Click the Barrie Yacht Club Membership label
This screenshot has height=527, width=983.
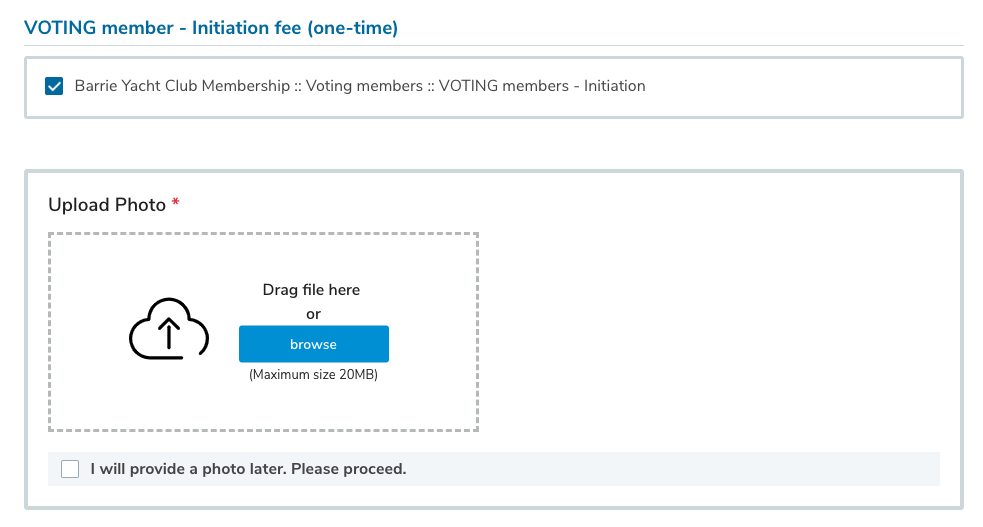pyautogui.click(x=180, y=86)
